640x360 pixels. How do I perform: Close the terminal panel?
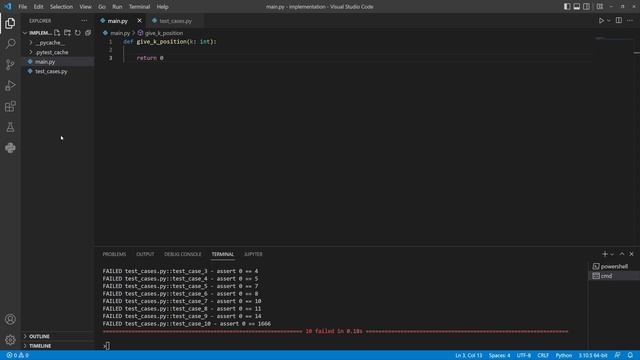click(x=631, y=254)
